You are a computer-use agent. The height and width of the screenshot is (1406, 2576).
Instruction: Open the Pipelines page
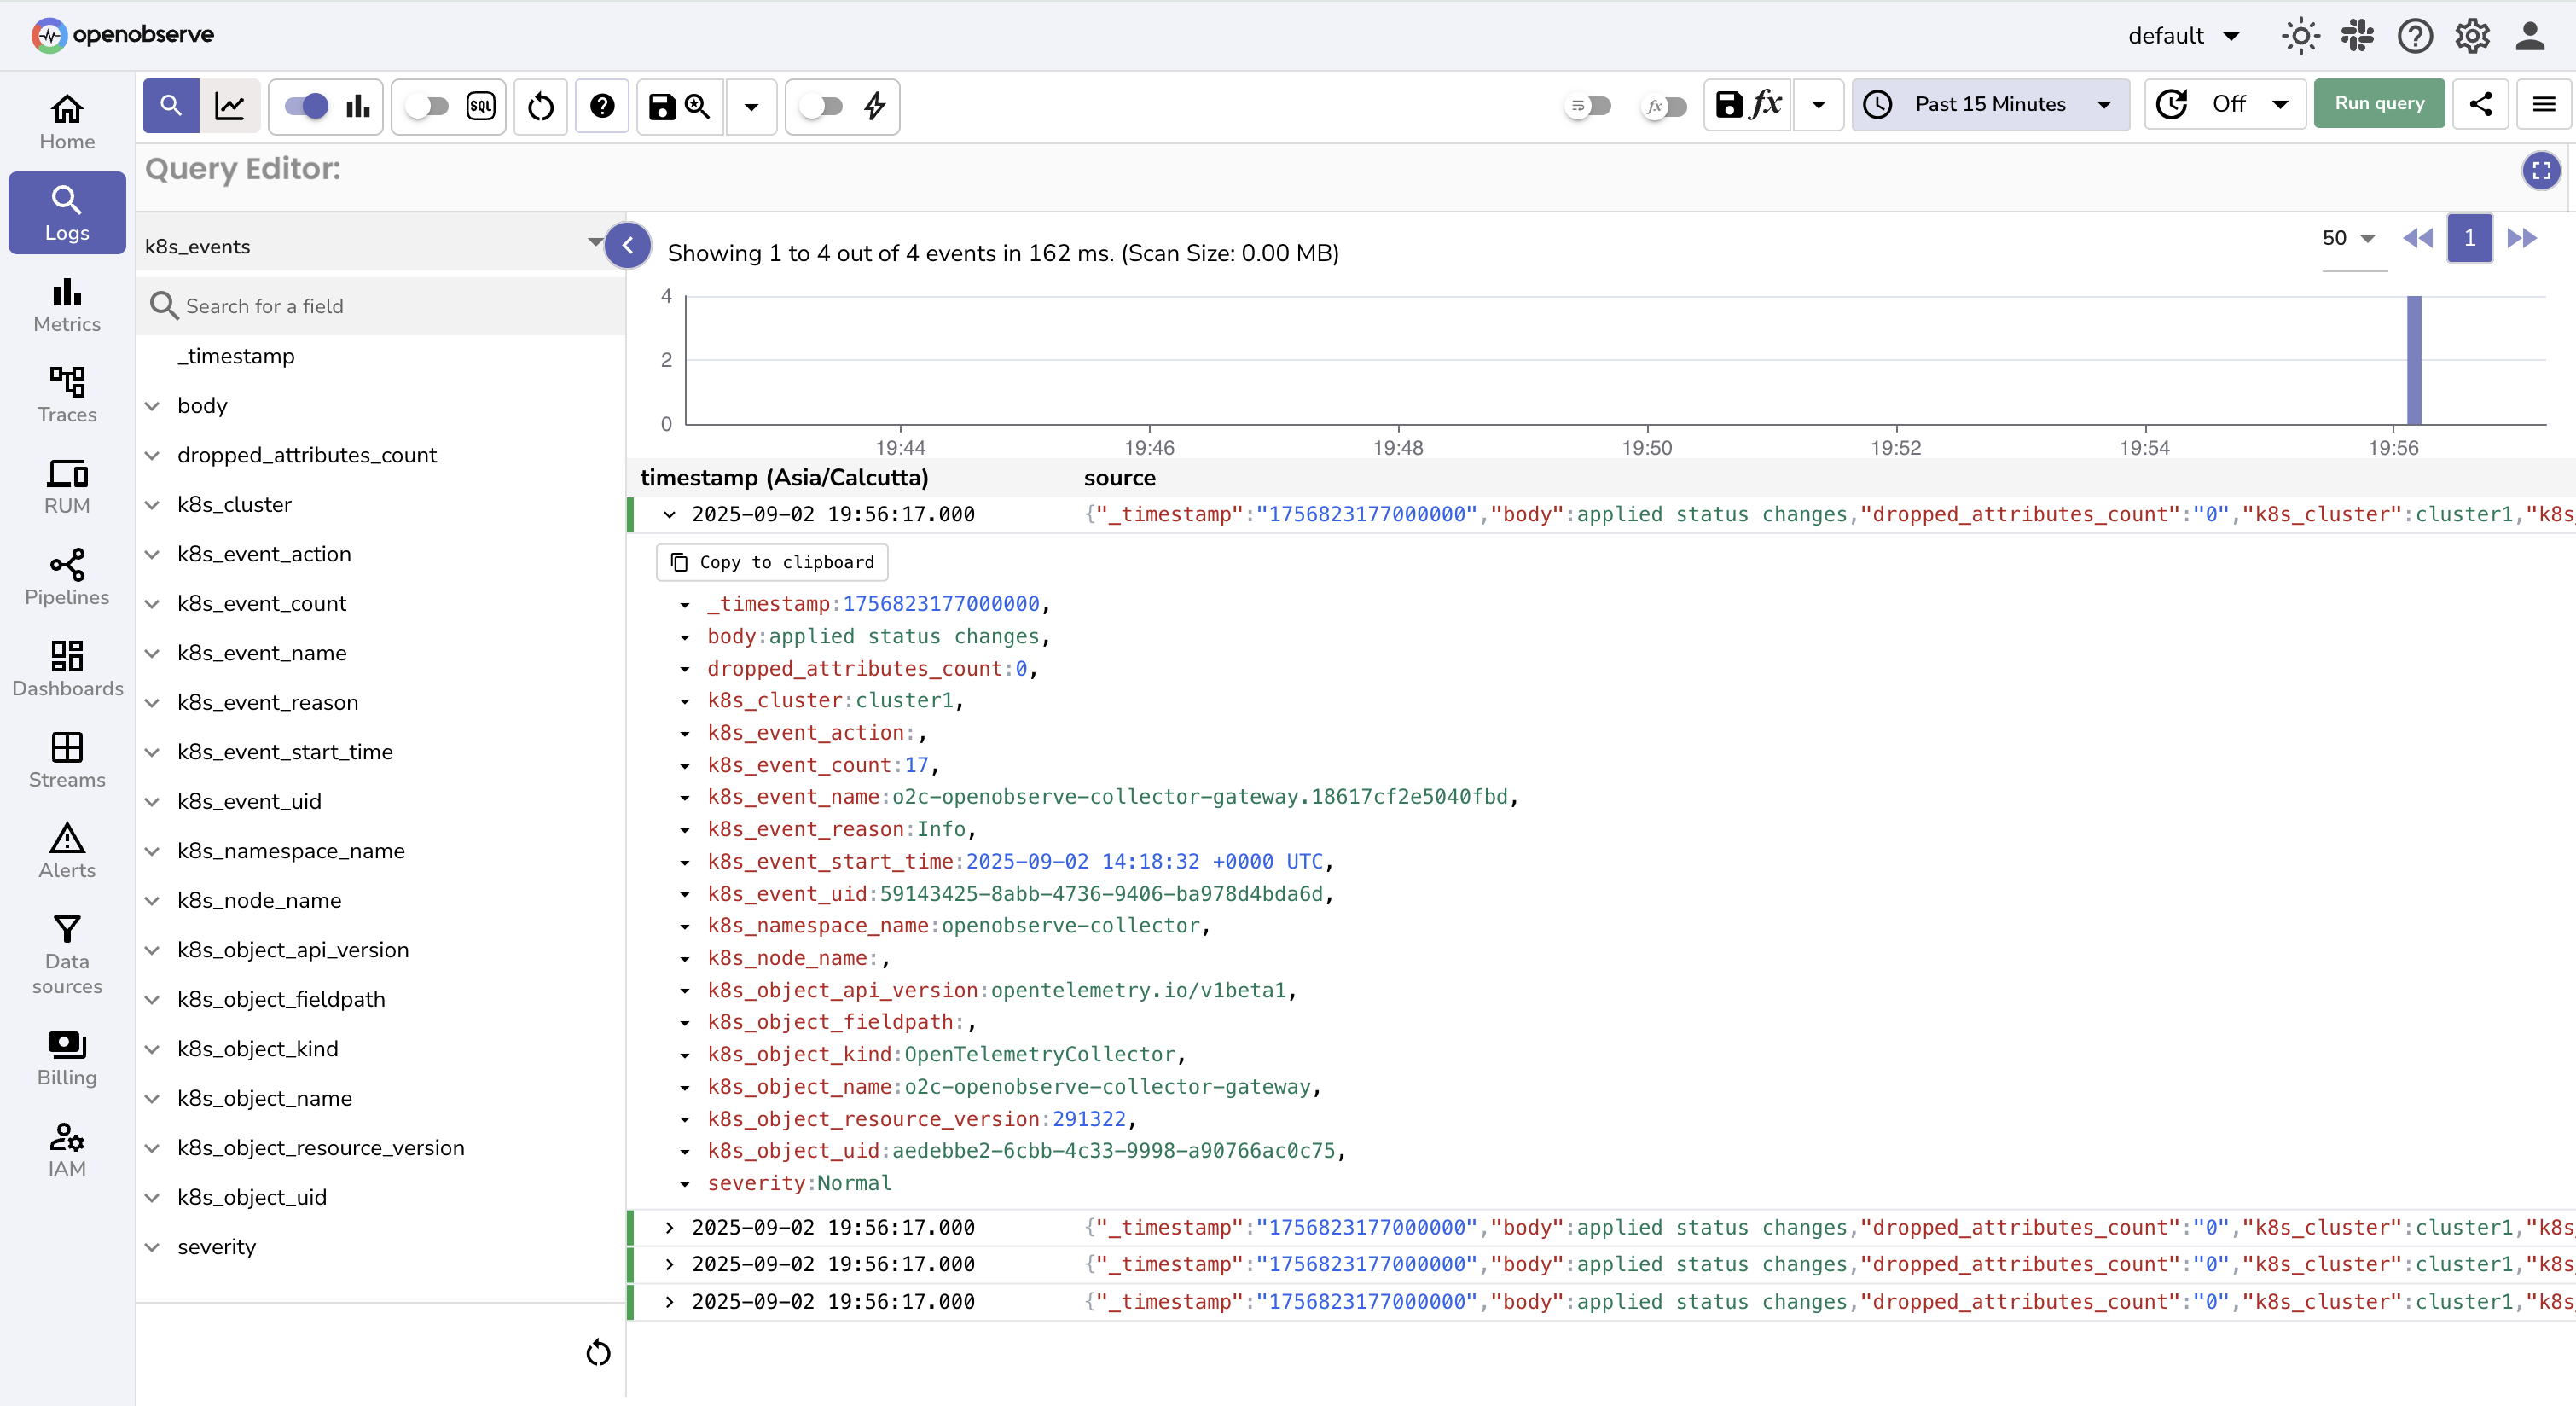(66, 577)
